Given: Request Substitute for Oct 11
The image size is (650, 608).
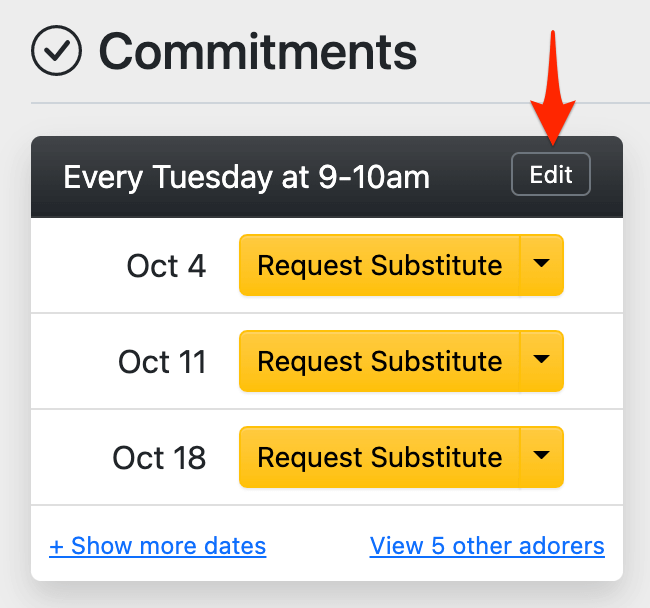Looking at the screenshot, I should (379, 361).
